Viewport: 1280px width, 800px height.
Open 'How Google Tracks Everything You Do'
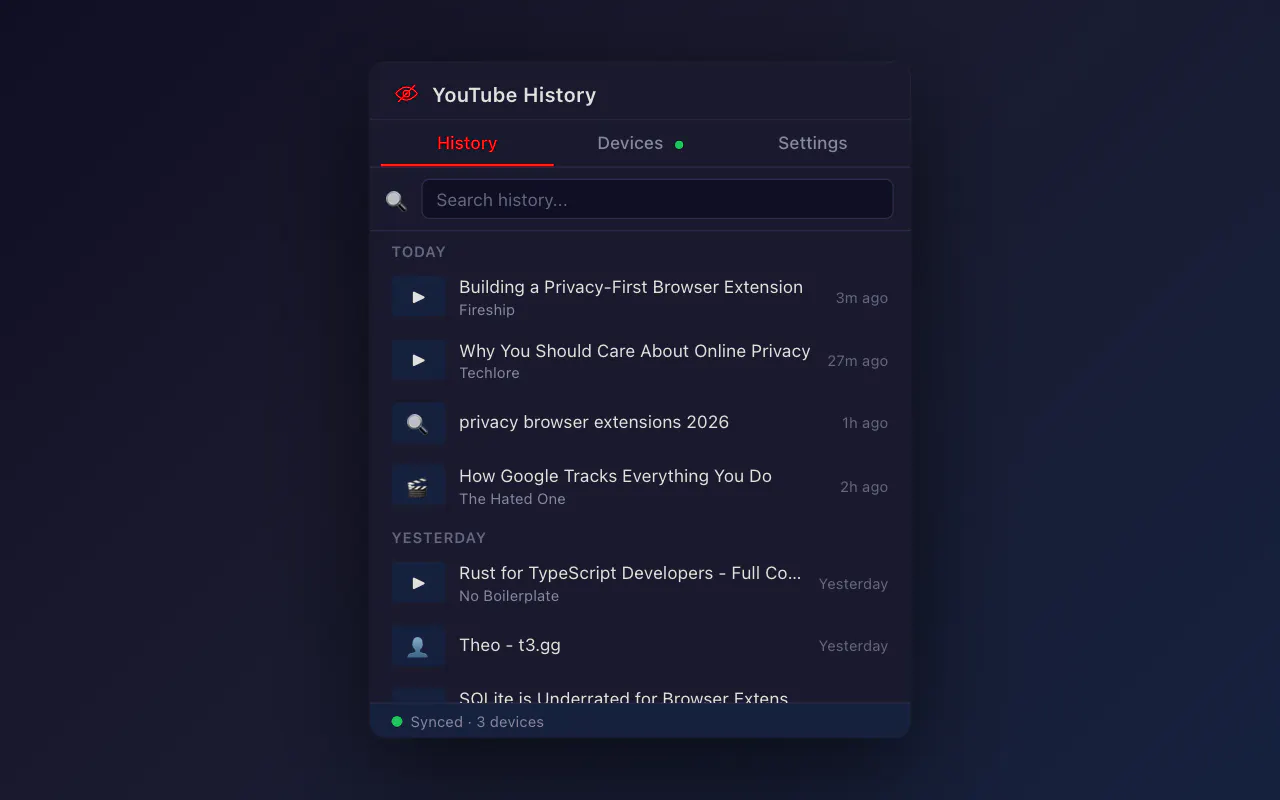tap(640, 486)
